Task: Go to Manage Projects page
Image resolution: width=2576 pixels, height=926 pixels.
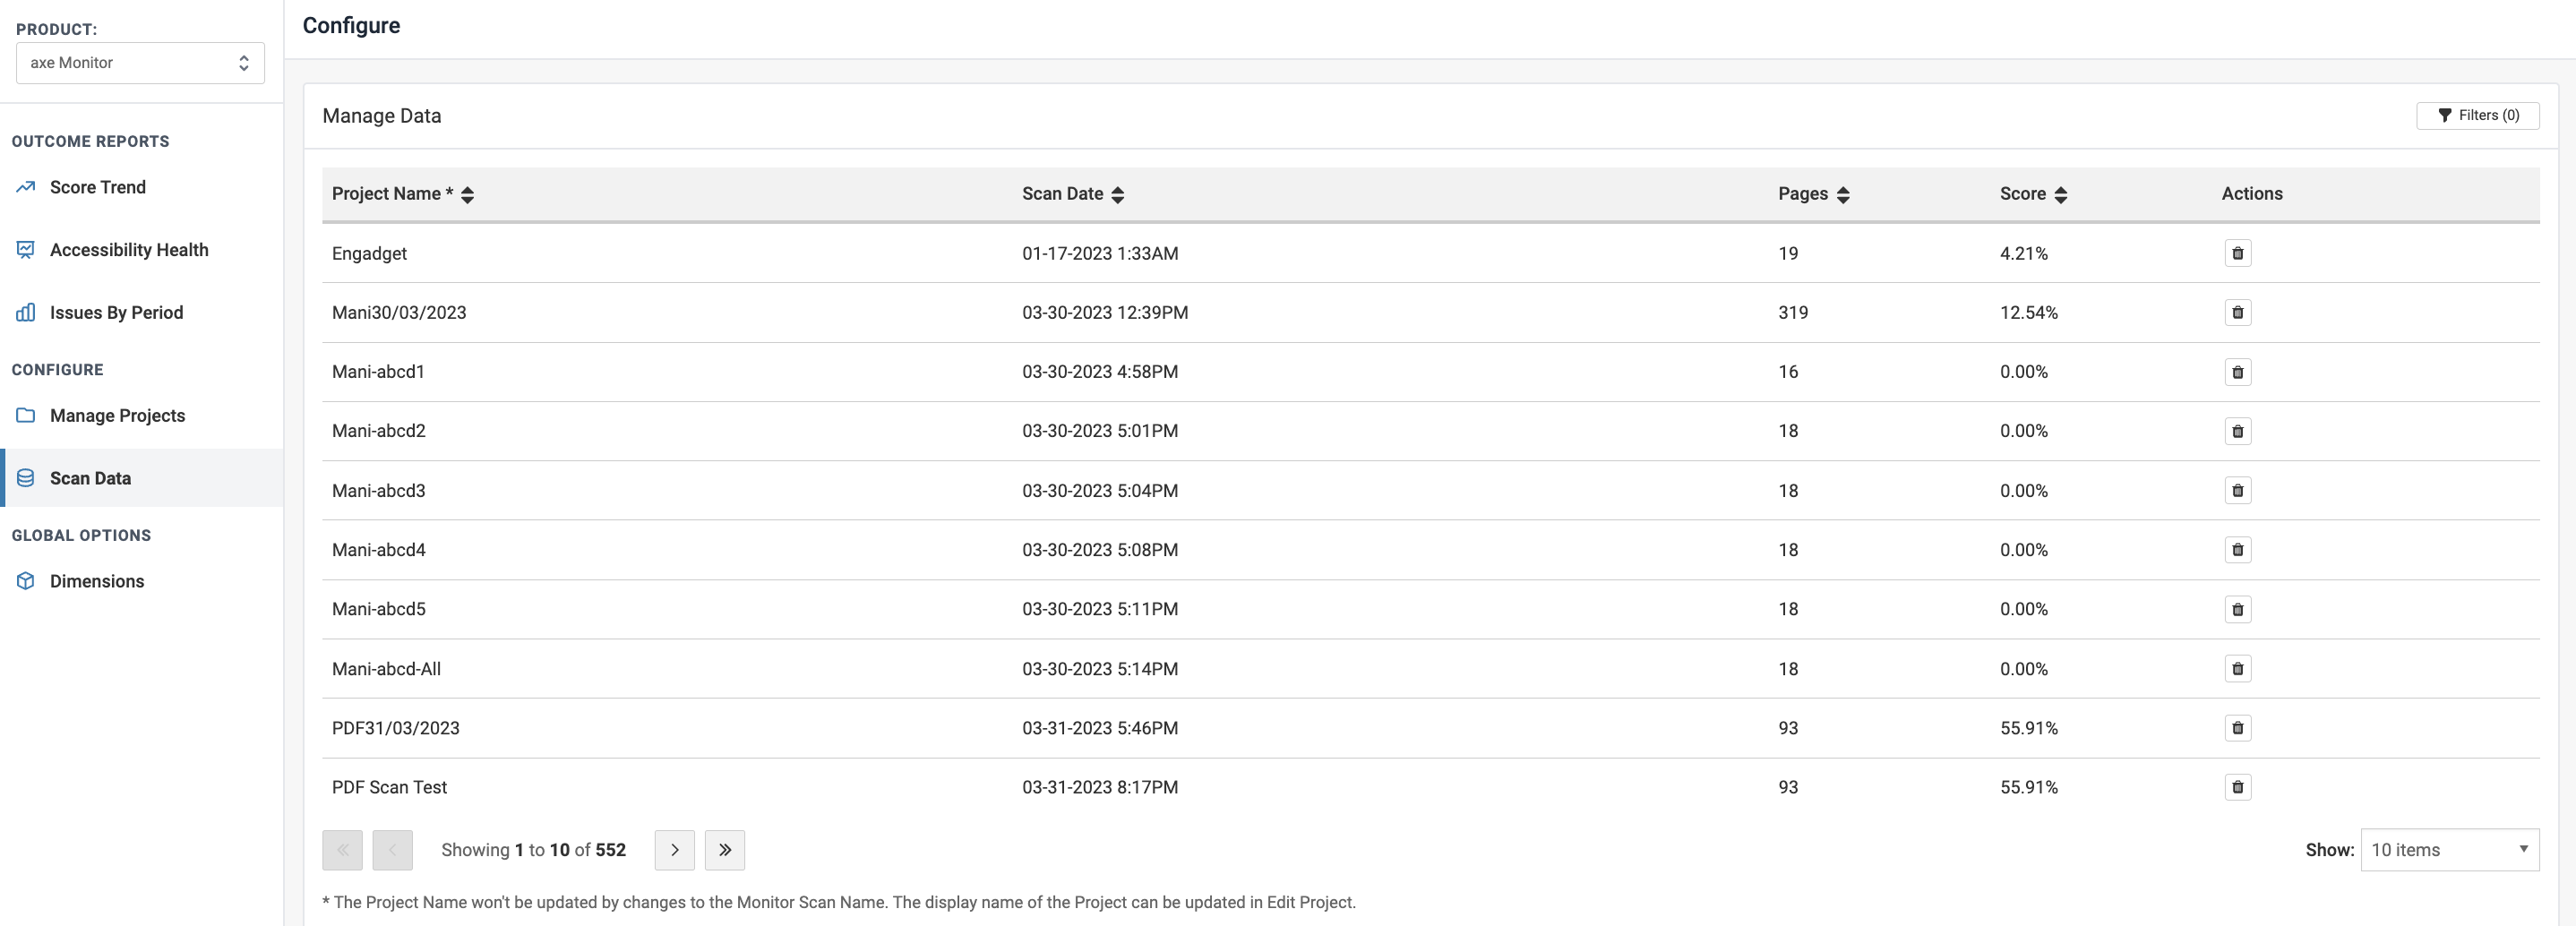Action: tap(117, 416)
